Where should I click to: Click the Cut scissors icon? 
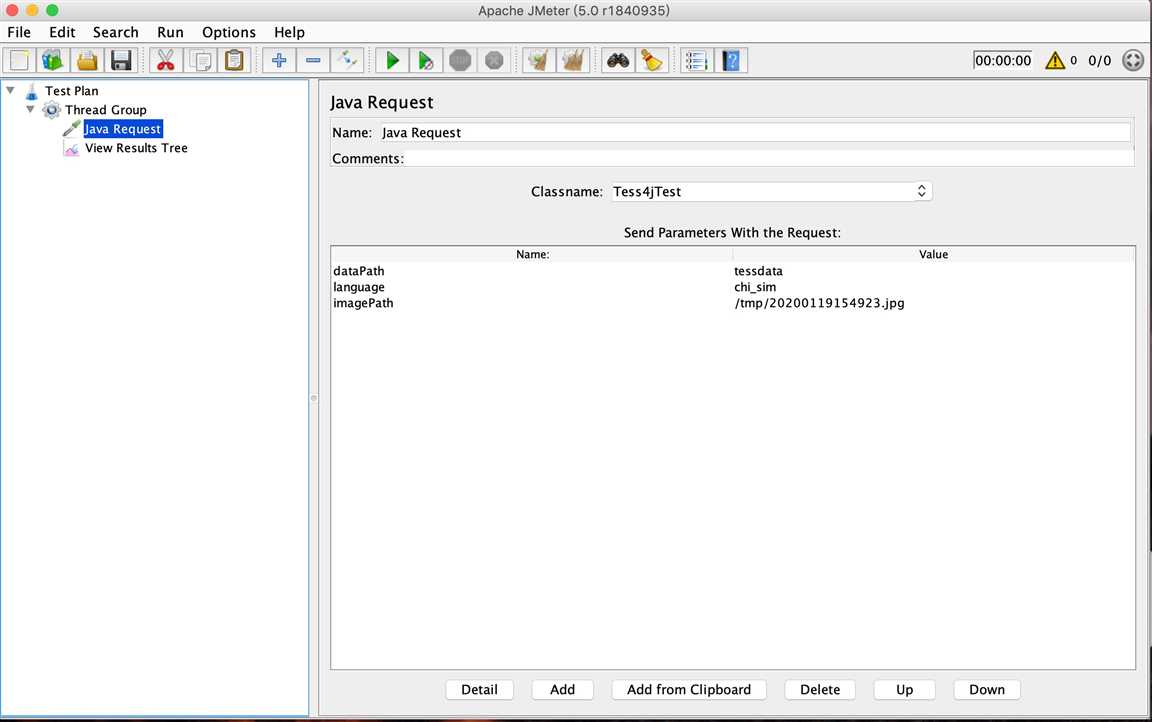tap(165, 60)
